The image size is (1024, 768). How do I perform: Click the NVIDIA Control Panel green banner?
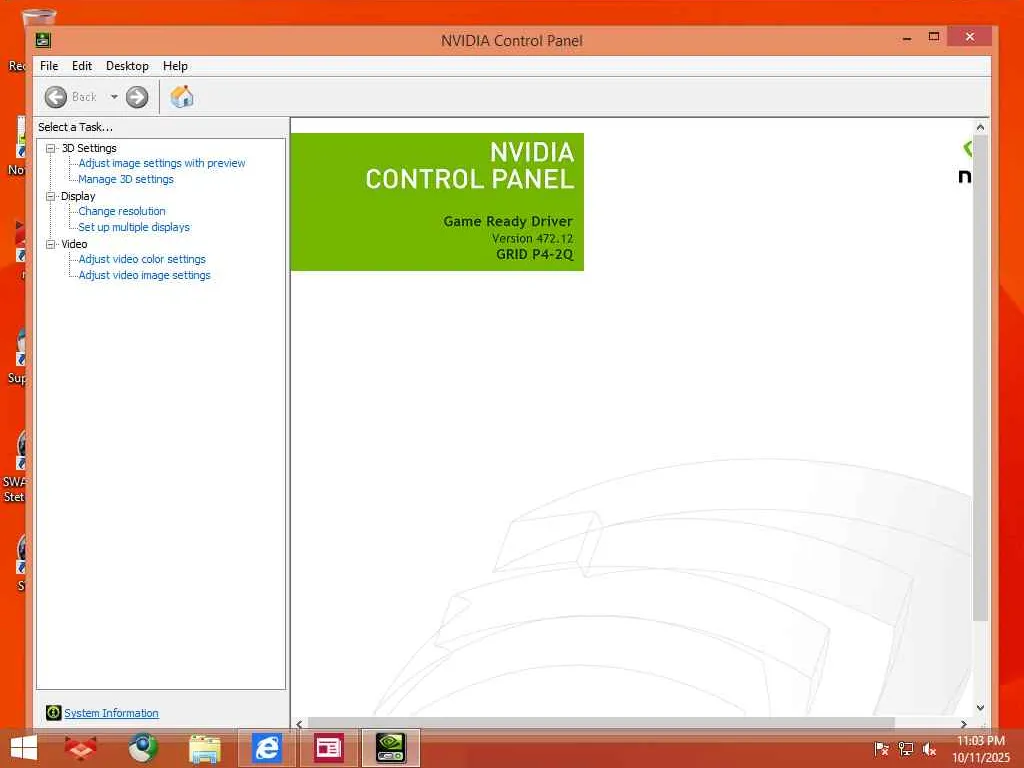[x=437, y=202]
